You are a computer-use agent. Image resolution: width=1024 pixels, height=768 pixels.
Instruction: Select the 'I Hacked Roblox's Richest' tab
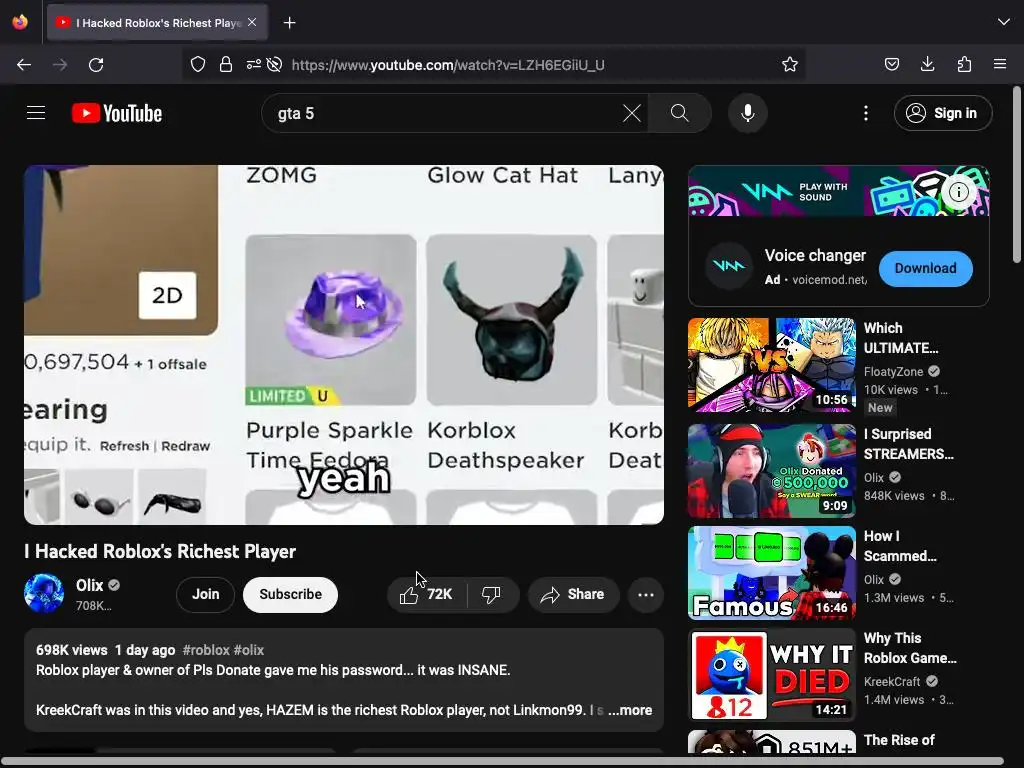(x=157, y=23)
